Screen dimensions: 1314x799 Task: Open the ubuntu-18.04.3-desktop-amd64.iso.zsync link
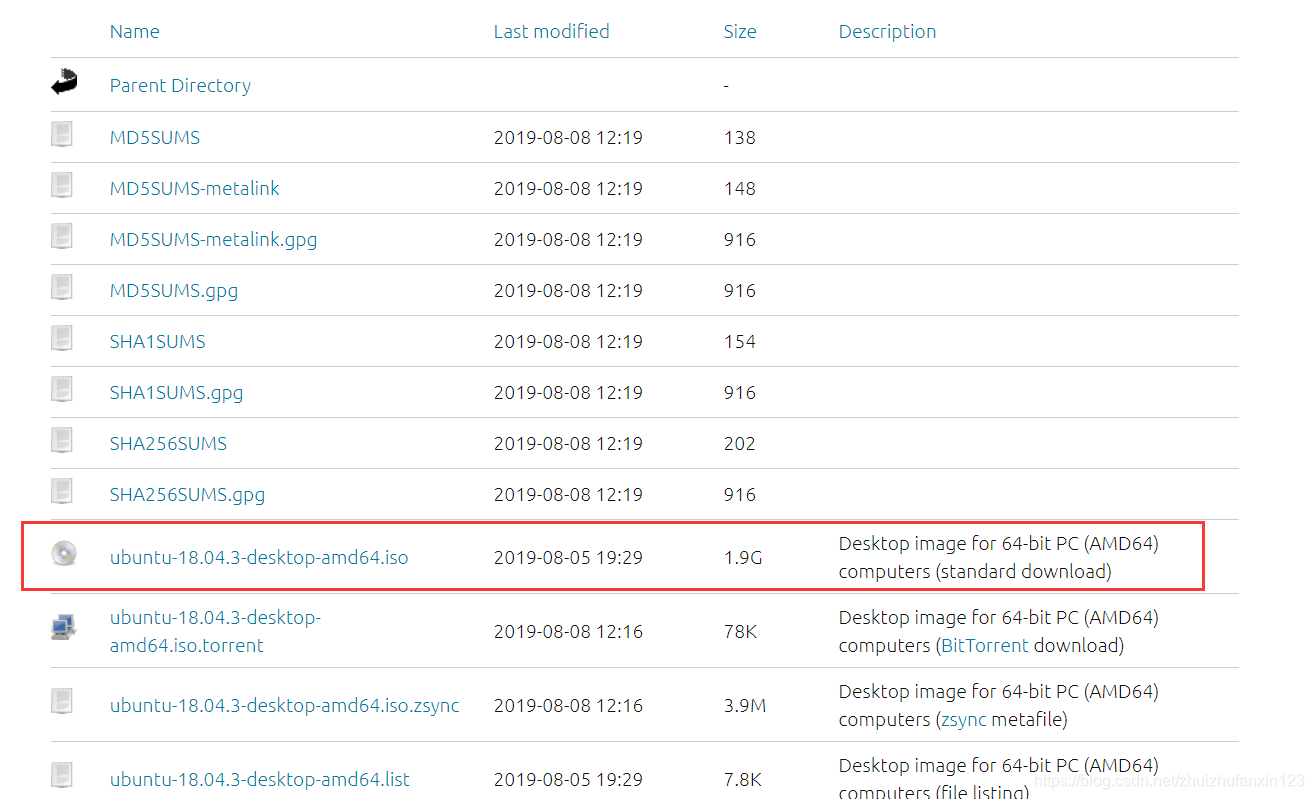pyautogui.click(x=285, y=706)
